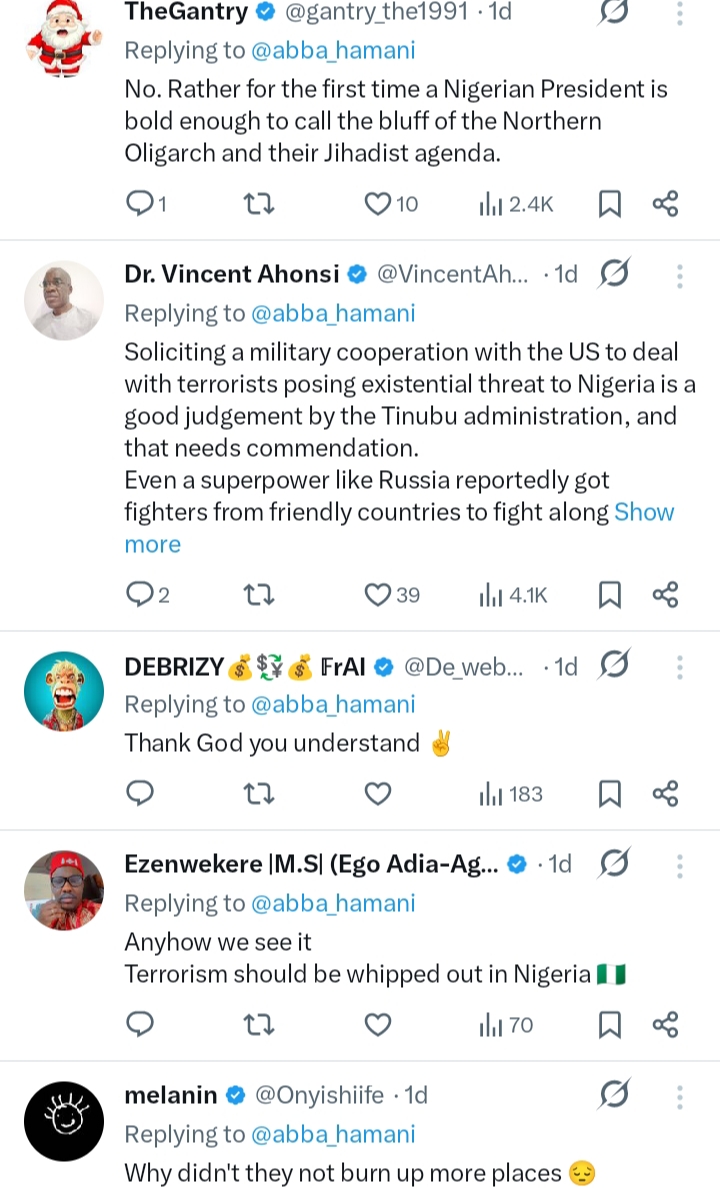Reply to TheGantry's tweet

click(141, 204)
